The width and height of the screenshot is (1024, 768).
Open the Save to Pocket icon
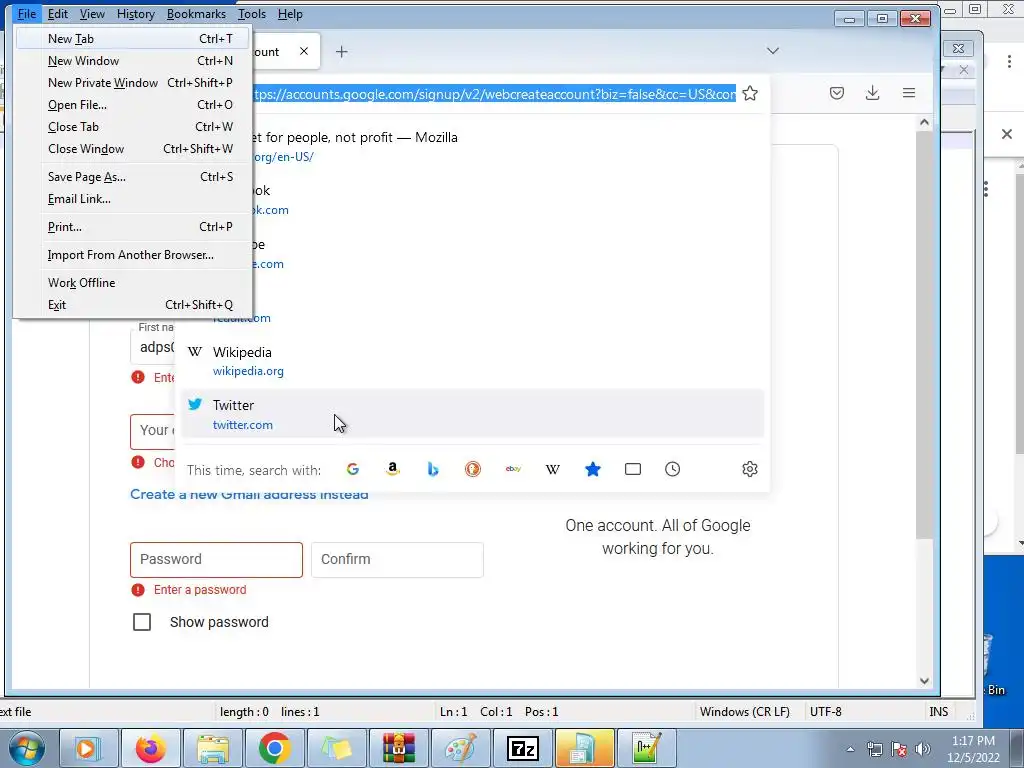pyautogui.click(x=837, y=93)
